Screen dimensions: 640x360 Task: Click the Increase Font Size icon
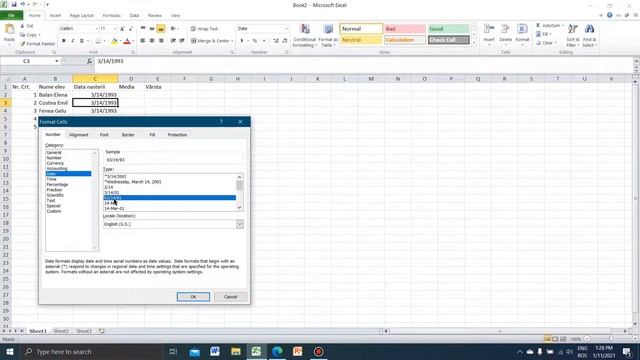coord(122,29)
